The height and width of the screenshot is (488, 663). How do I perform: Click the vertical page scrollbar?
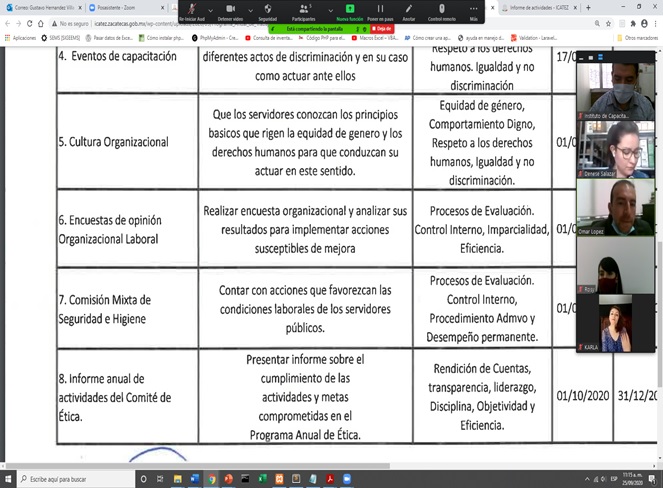[660, 314]
